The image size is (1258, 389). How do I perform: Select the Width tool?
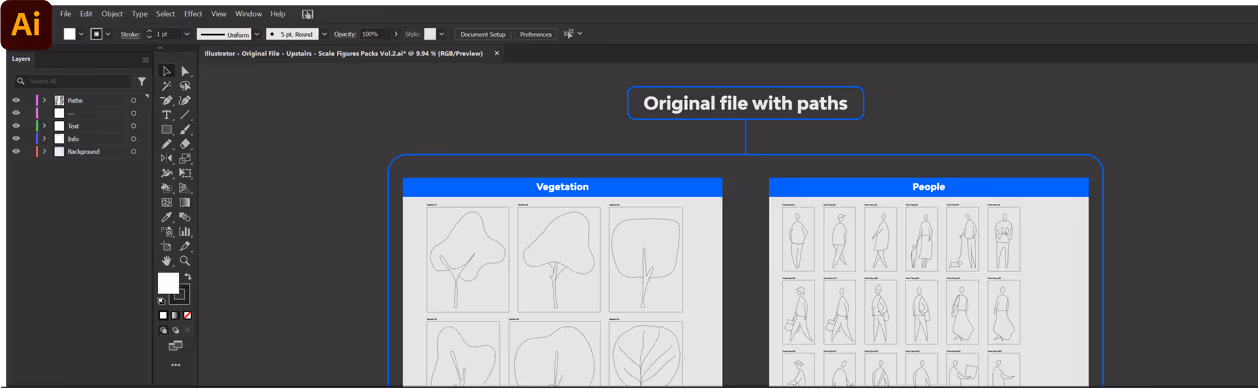point(167,173)
